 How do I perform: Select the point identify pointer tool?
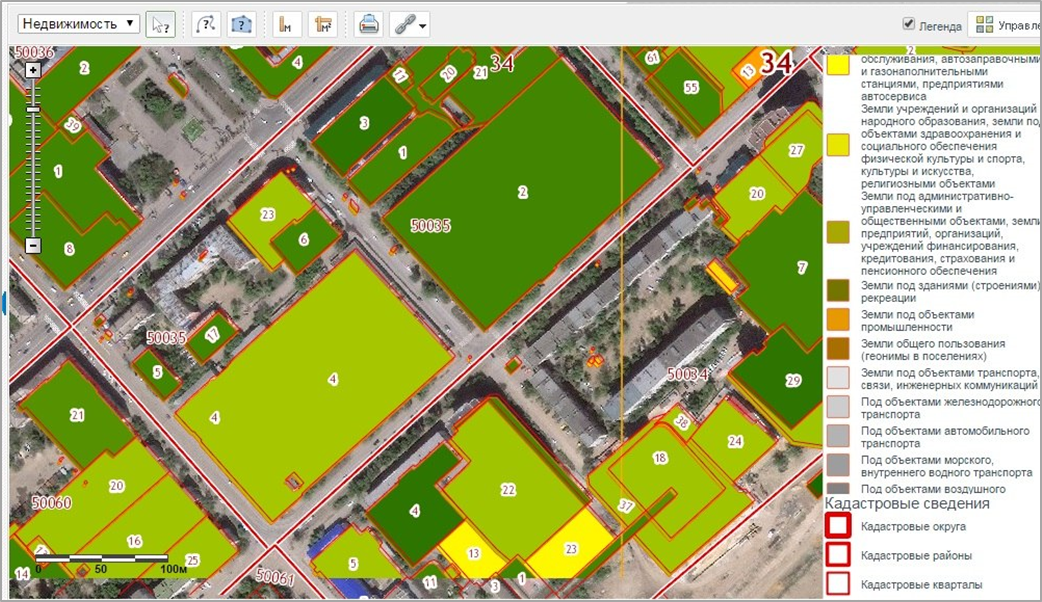click(x=160, y=25)
